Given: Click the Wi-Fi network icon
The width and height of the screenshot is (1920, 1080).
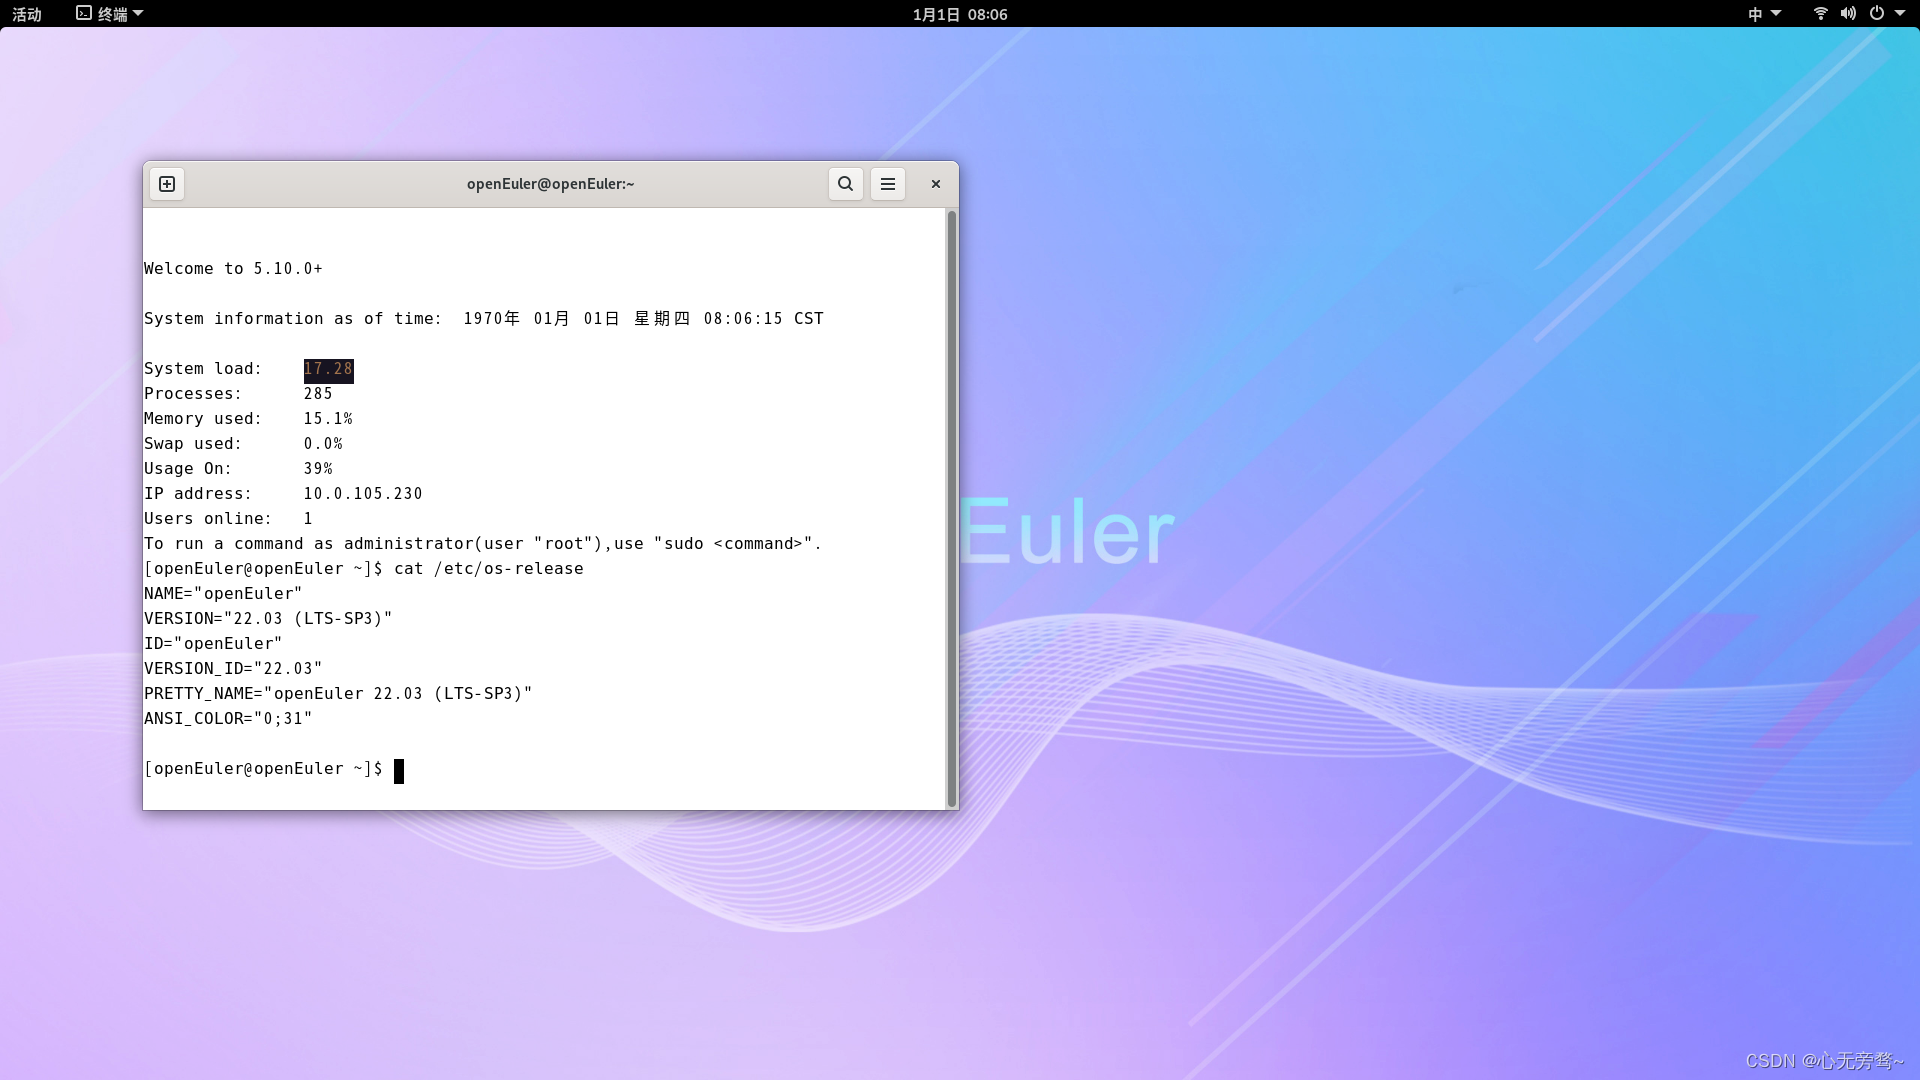Looking at the screenshot, I should click(x=1820, y=14).
